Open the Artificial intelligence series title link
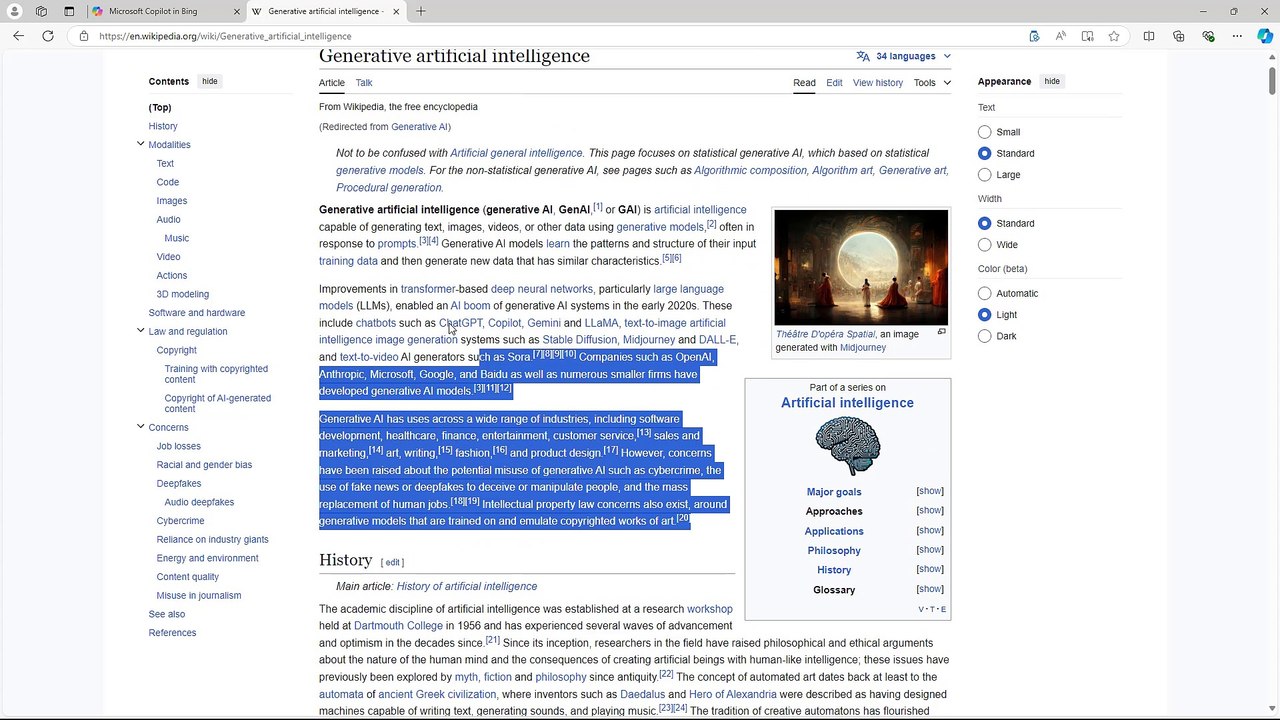Screen dimensions: 1280x720 point(847,403)
